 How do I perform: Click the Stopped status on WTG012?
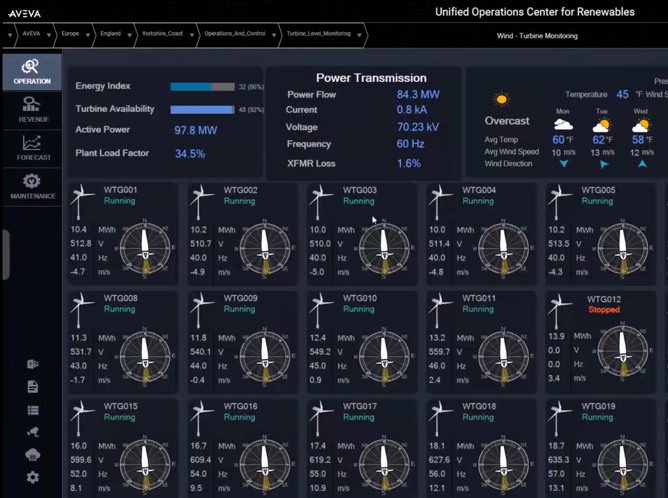[x=603, y=310]
